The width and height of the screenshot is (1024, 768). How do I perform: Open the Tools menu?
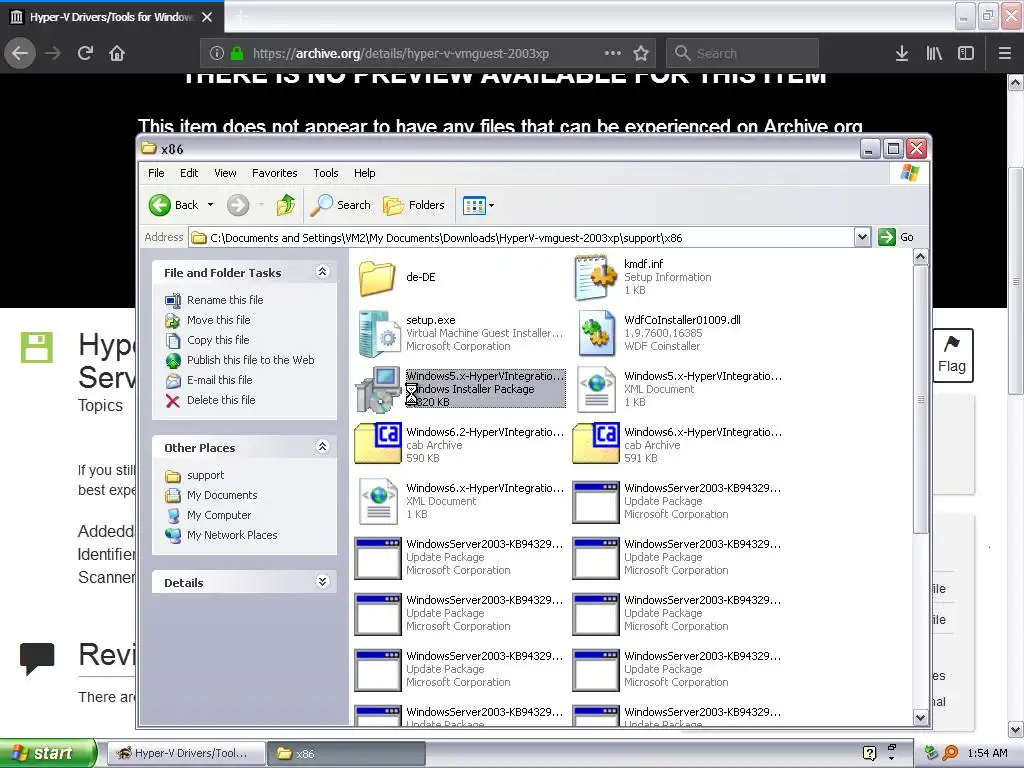click(325, 173)
